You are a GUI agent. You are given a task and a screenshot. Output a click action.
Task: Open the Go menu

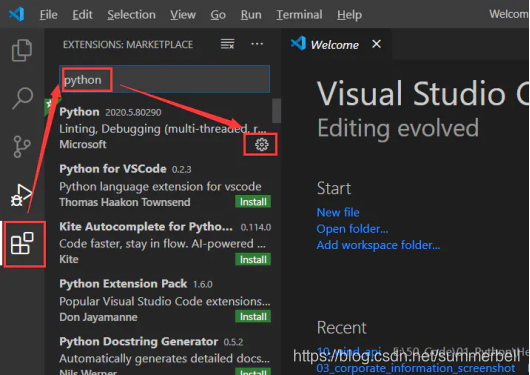[x=218, y=15]
